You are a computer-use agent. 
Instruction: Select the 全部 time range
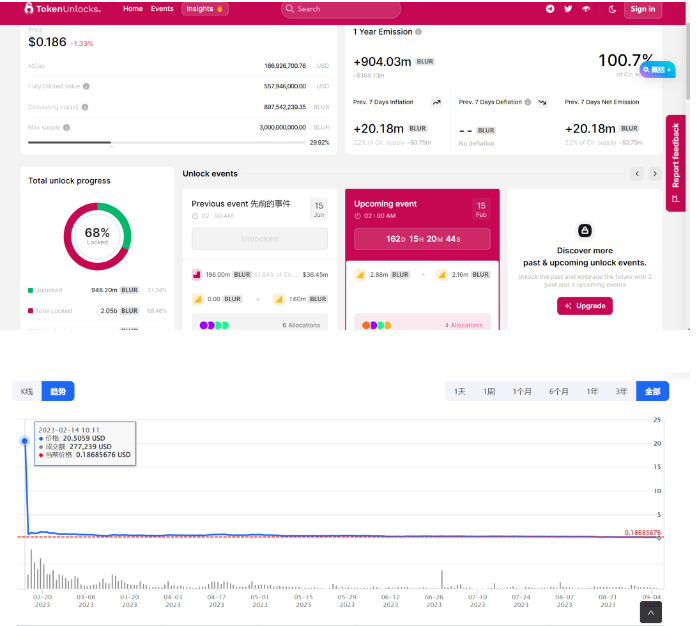652,391
